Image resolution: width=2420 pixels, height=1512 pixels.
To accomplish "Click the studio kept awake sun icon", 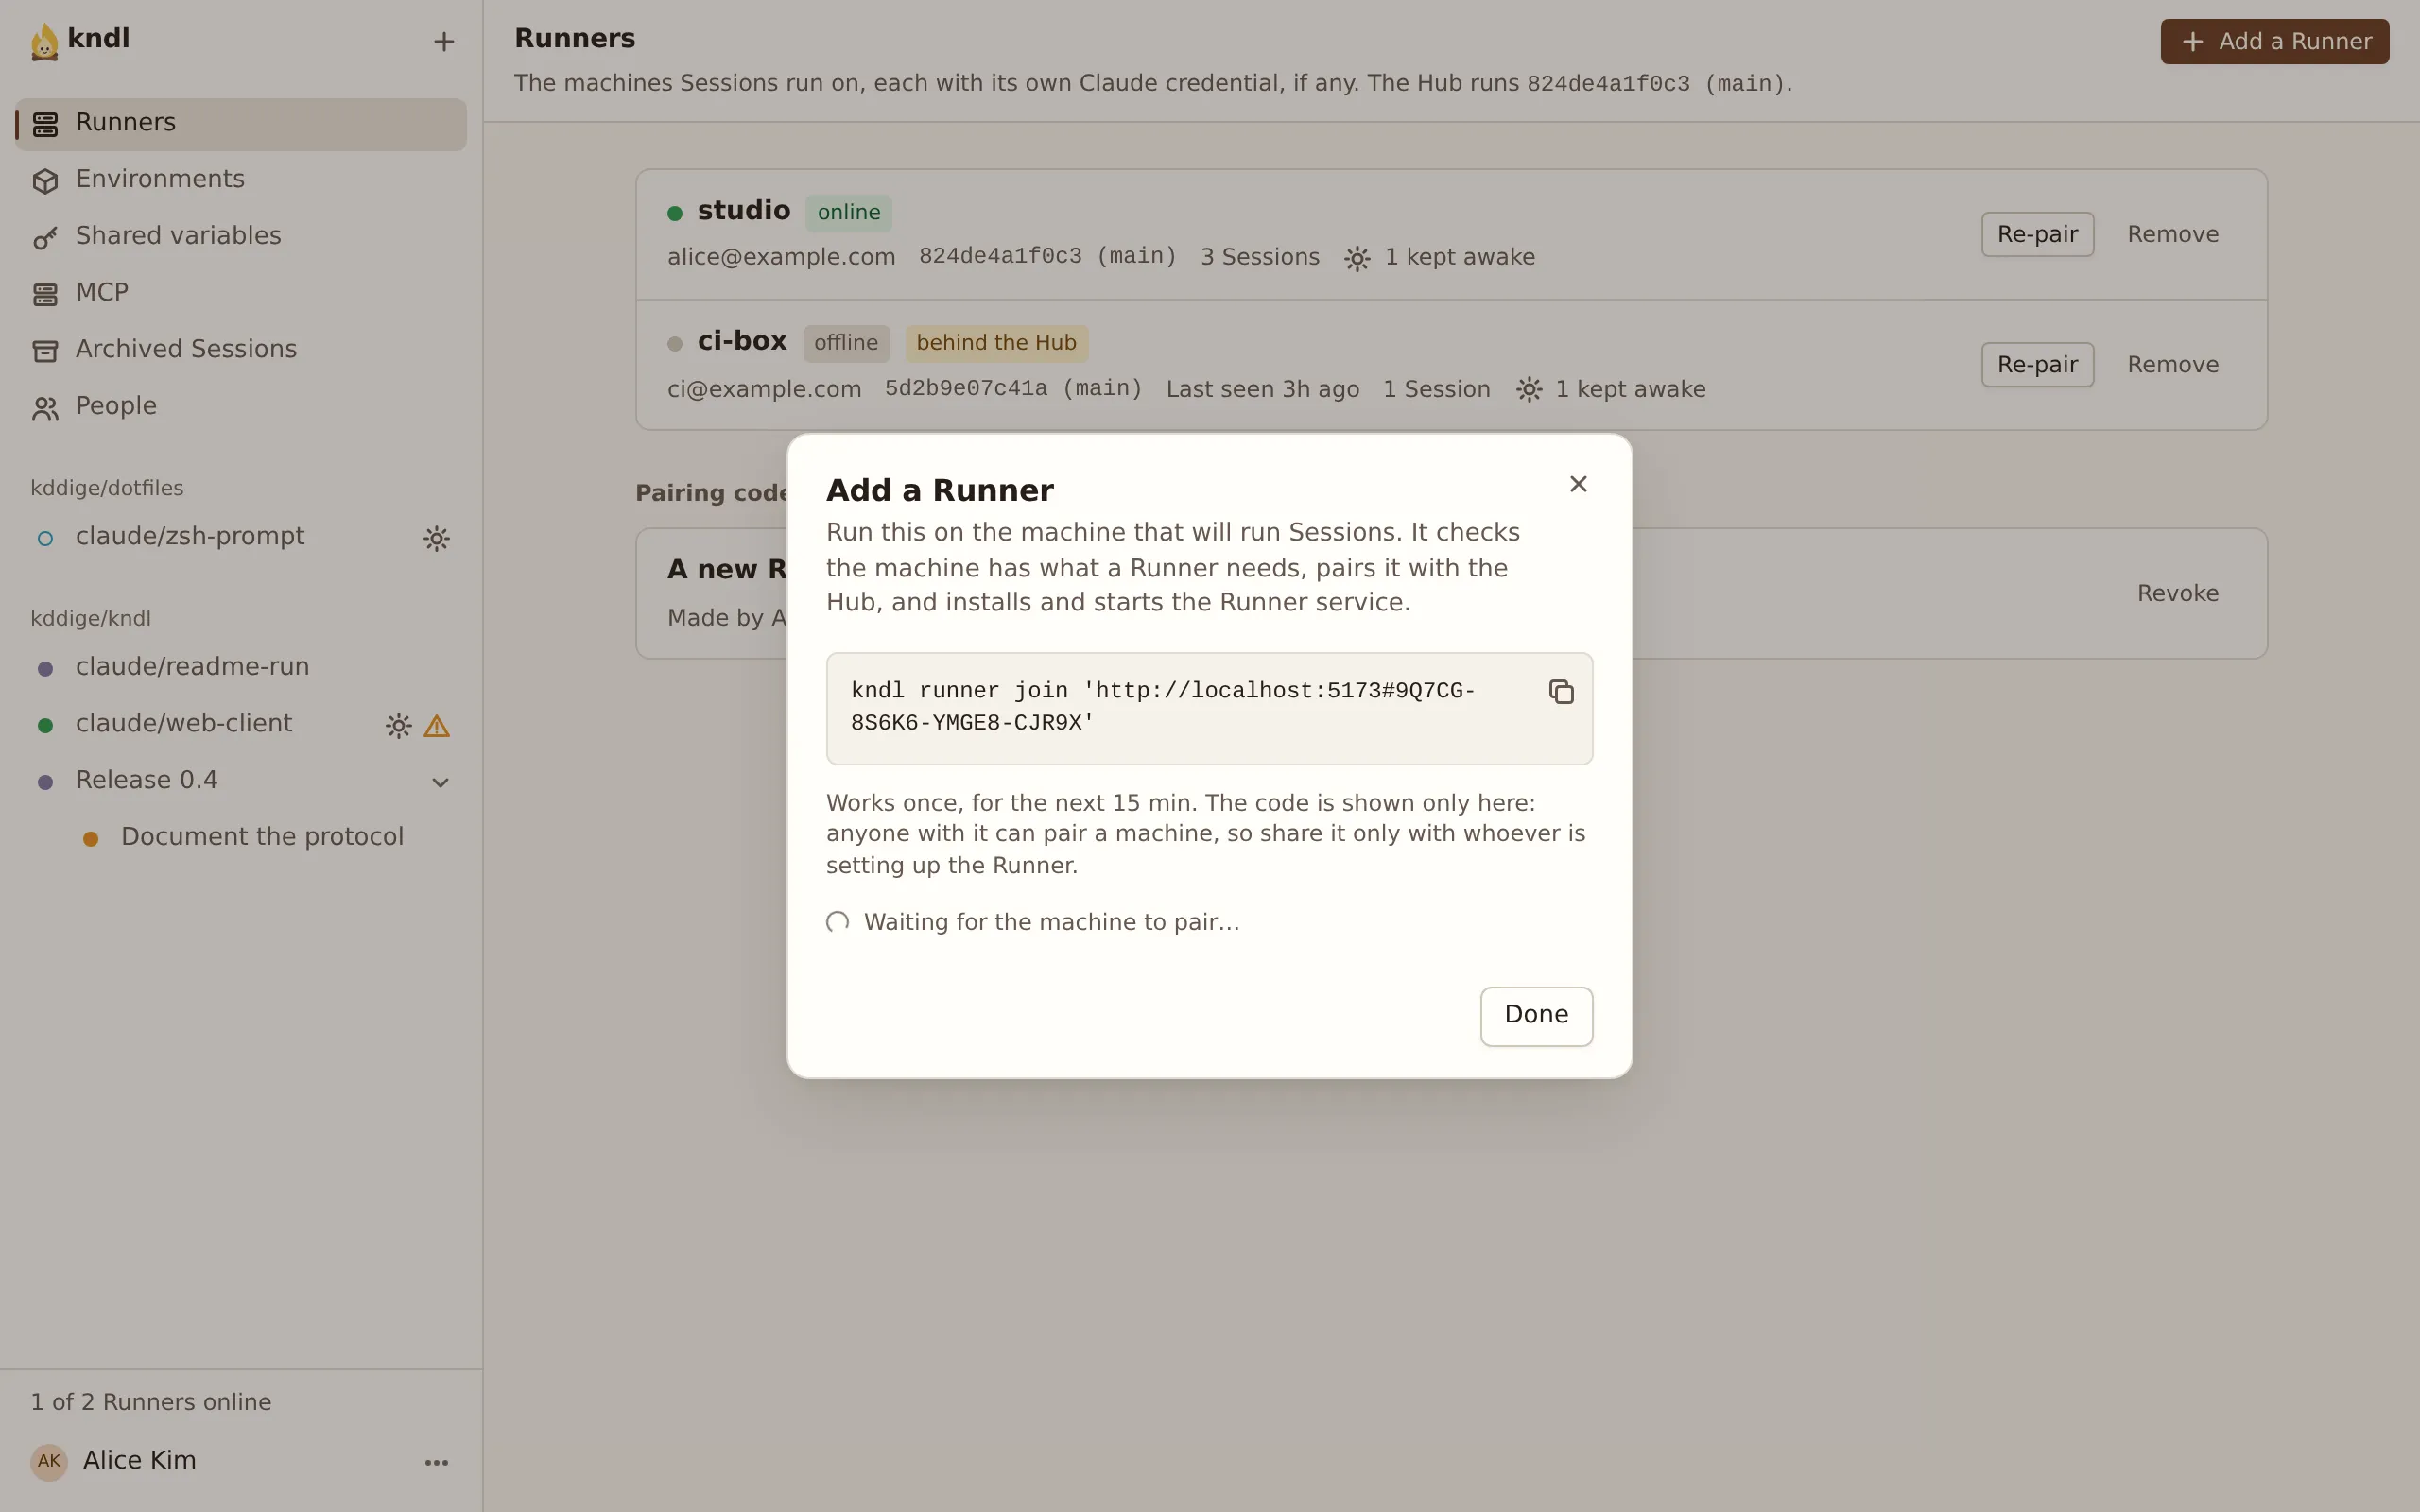I will [1357, 259].
